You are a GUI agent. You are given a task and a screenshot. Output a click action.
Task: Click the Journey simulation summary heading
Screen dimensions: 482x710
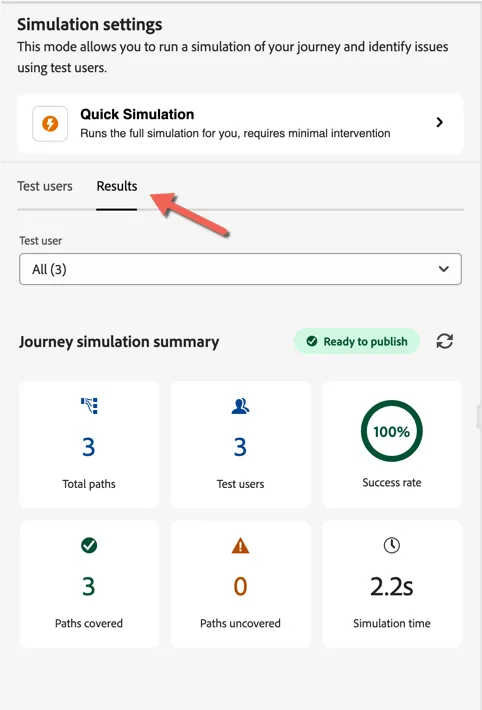pos(119,341)
